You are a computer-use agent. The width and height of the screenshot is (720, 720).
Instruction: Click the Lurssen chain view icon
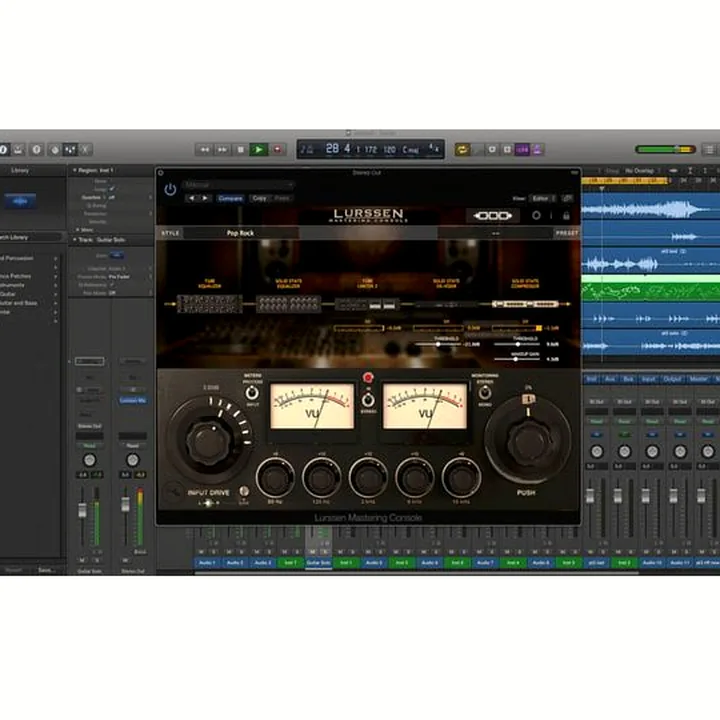coord(492,215)
